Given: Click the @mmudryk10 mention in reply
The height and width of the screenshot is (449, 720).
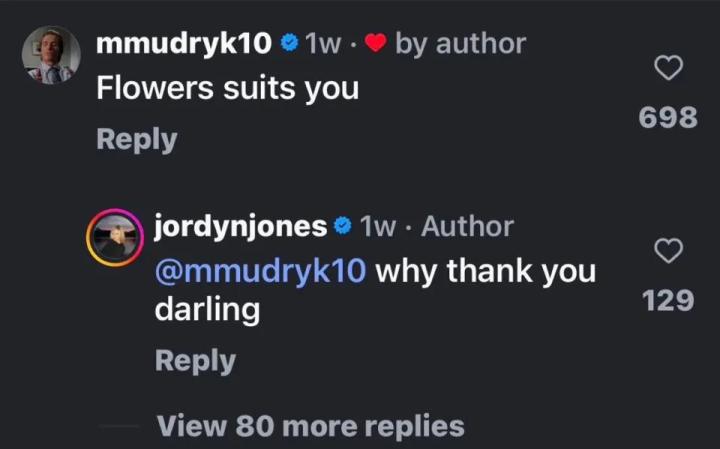Looking at the screenshot, I should (x=260, y=271).
